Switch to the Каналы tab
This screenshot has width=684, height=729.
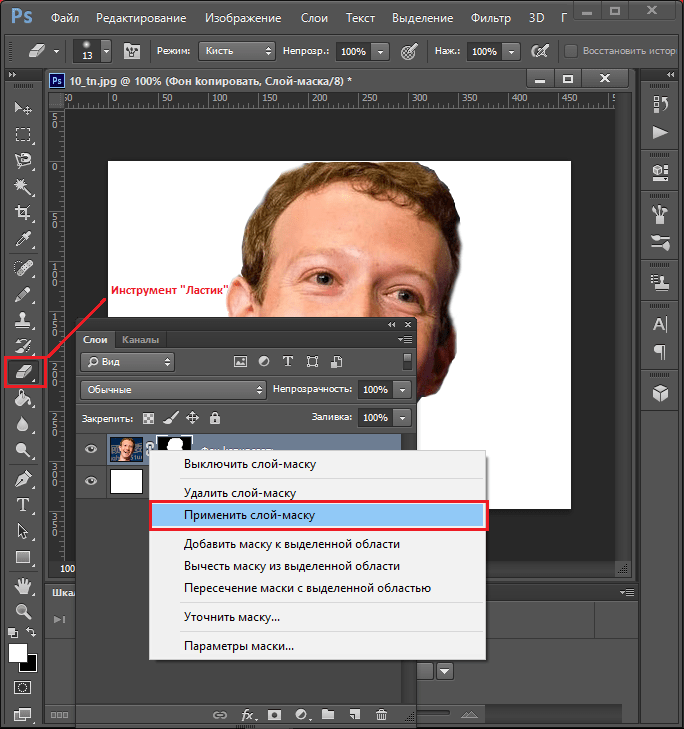[x=140, y=340]
